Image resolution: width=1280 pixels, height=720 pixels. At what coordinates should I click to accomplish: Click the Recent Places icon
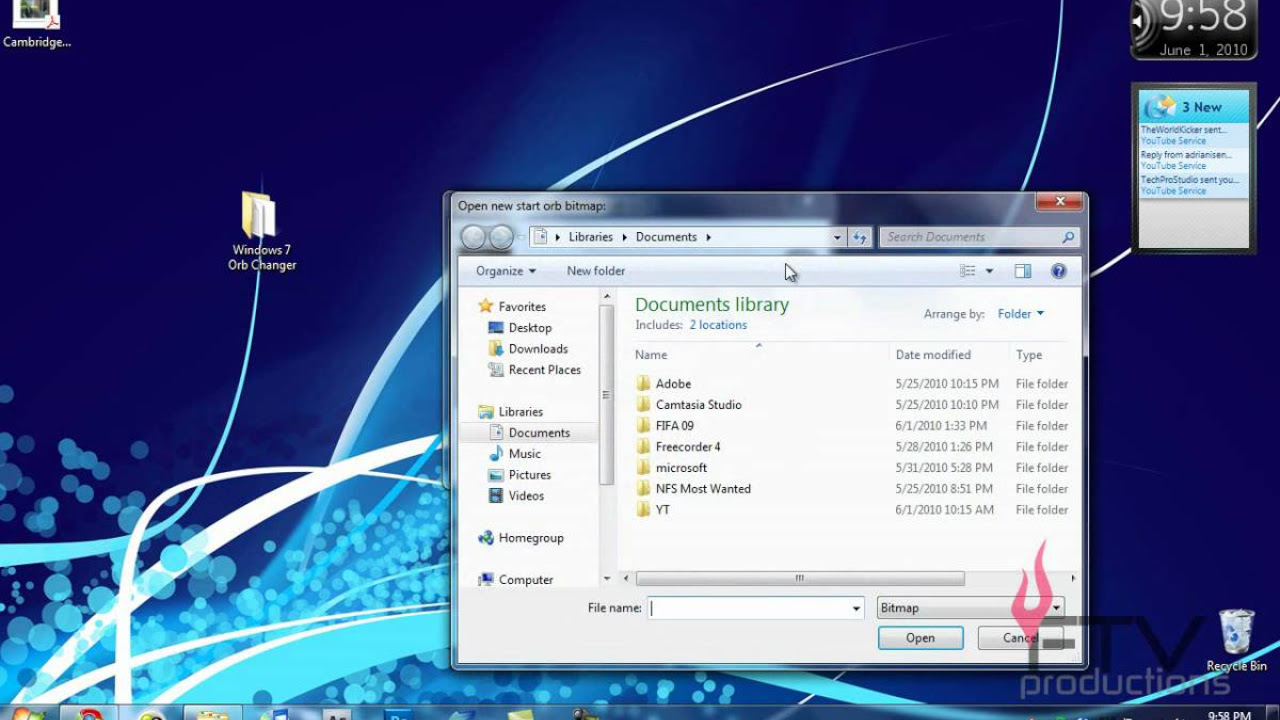[x=496, y=370]
